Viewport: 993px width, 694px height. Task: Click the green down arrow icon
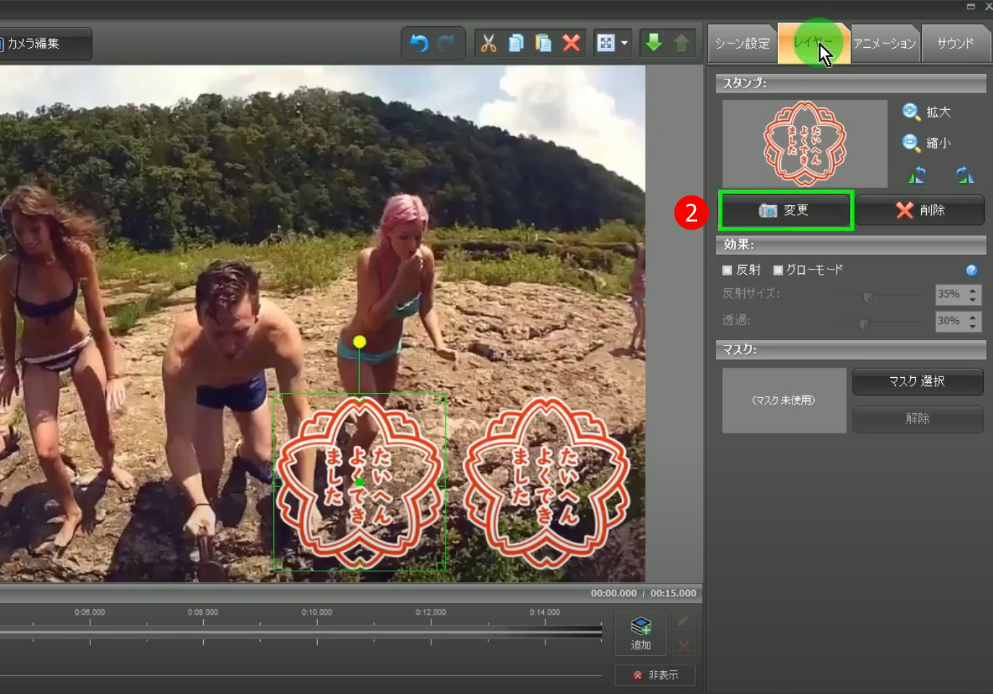coord(654,43)
